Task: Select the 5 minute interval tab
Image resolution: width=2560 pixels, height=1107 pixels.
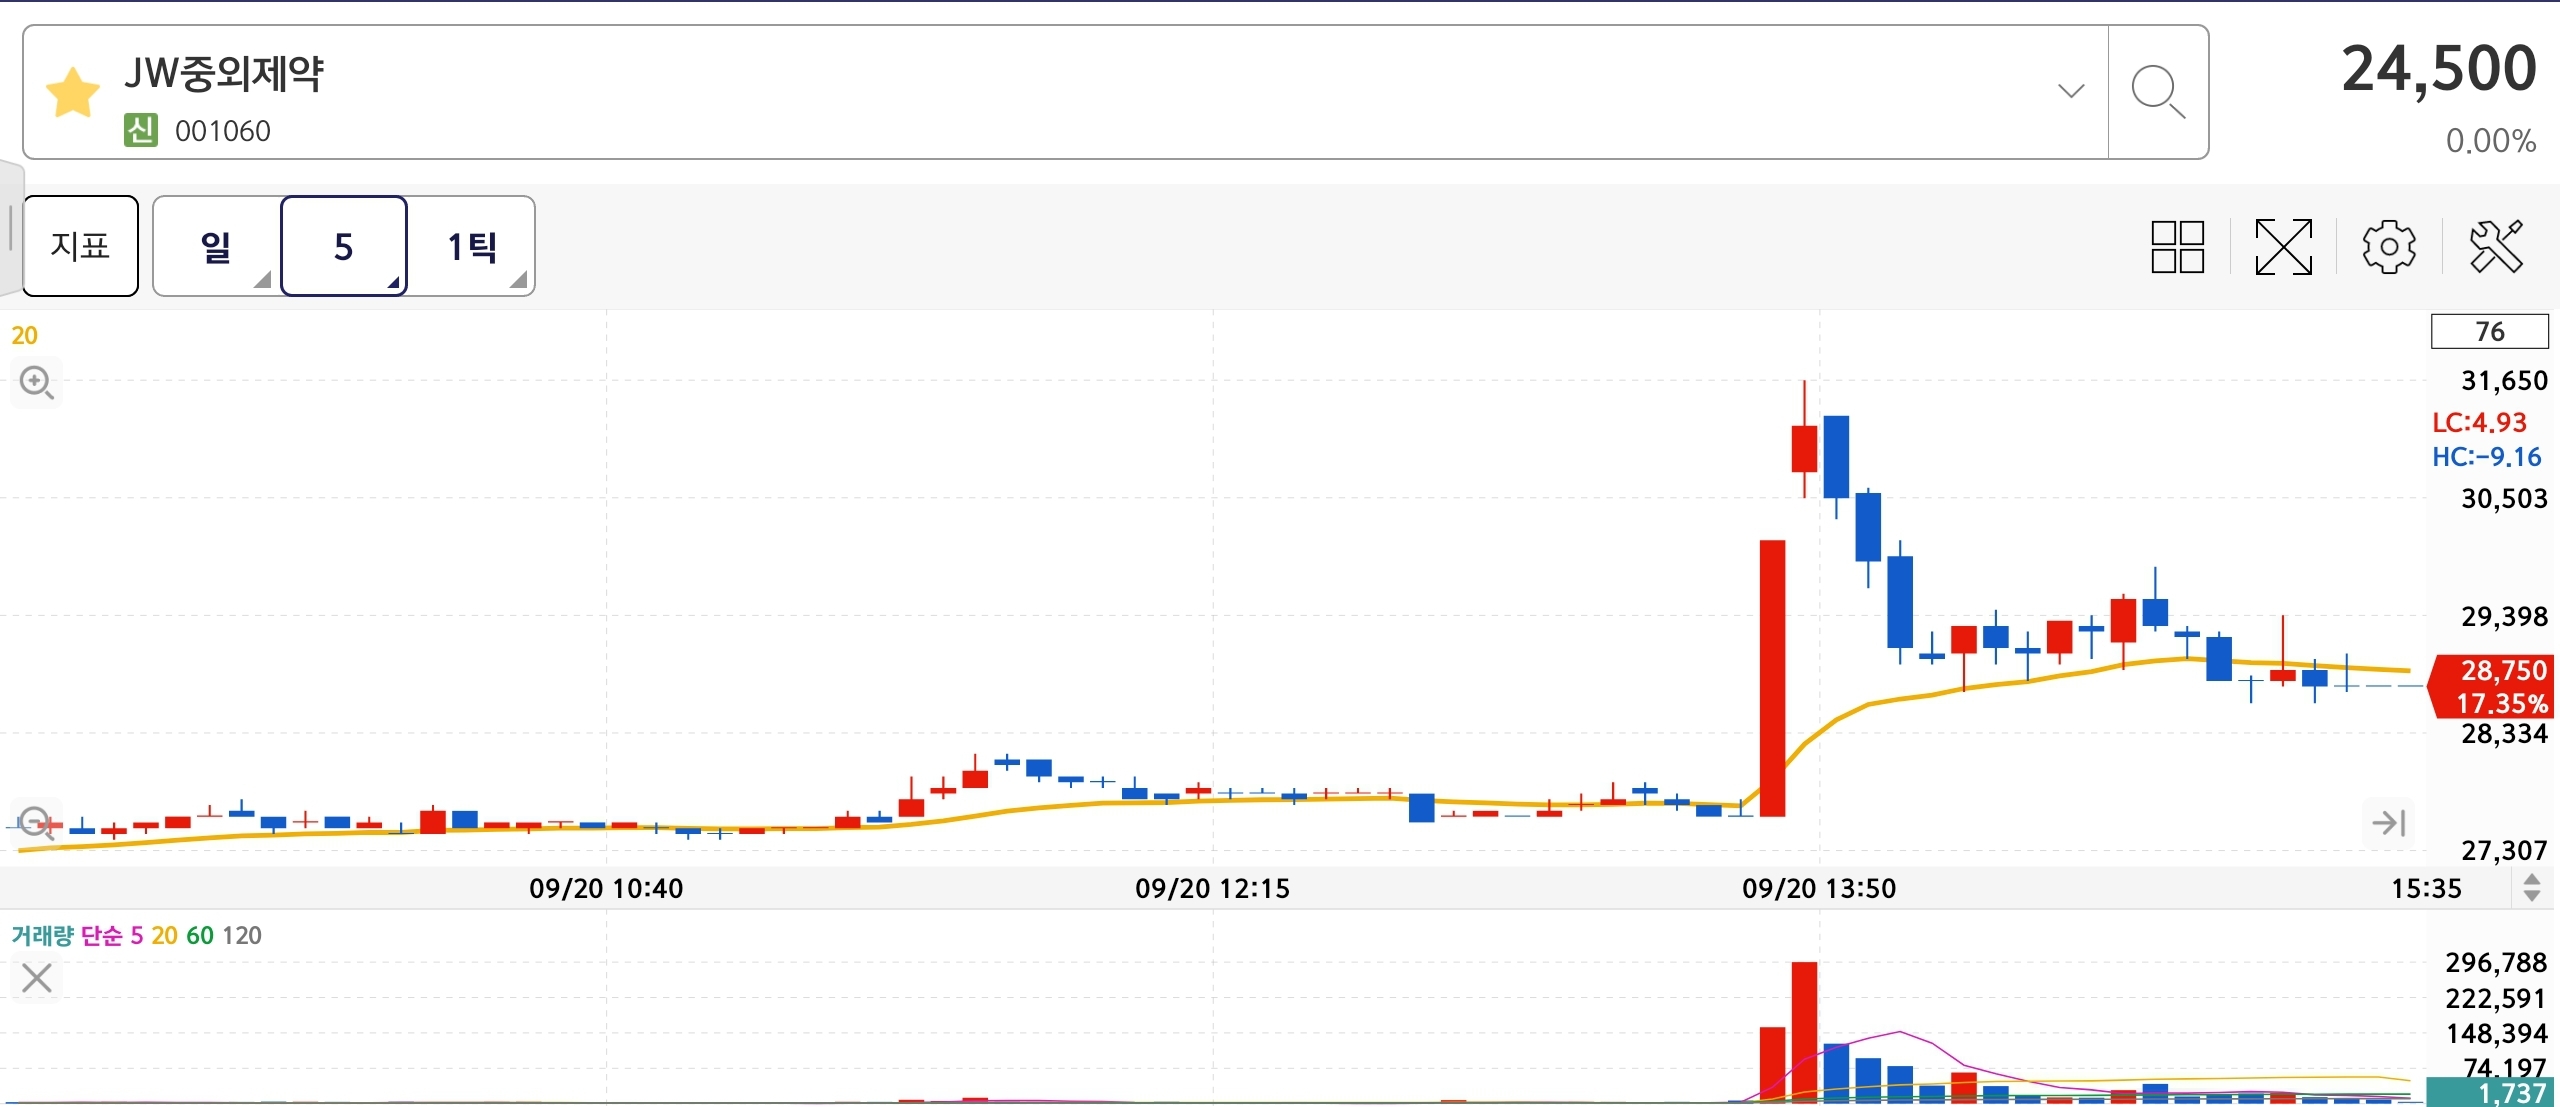Action: [344, 246]
